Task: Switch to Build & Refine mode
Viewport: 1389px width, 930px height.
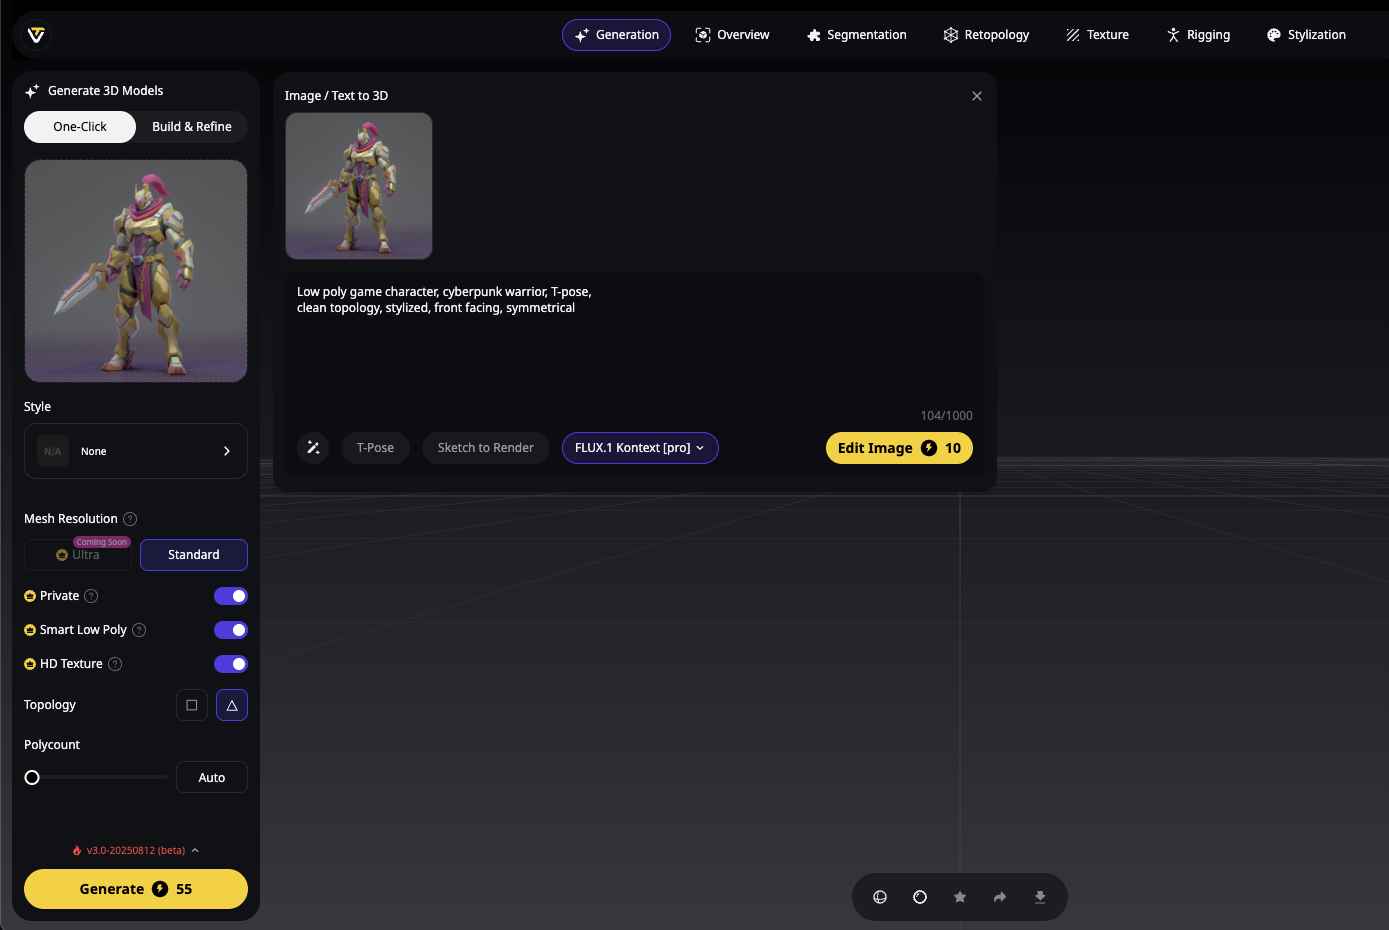Action: click(x=192, y=127)
